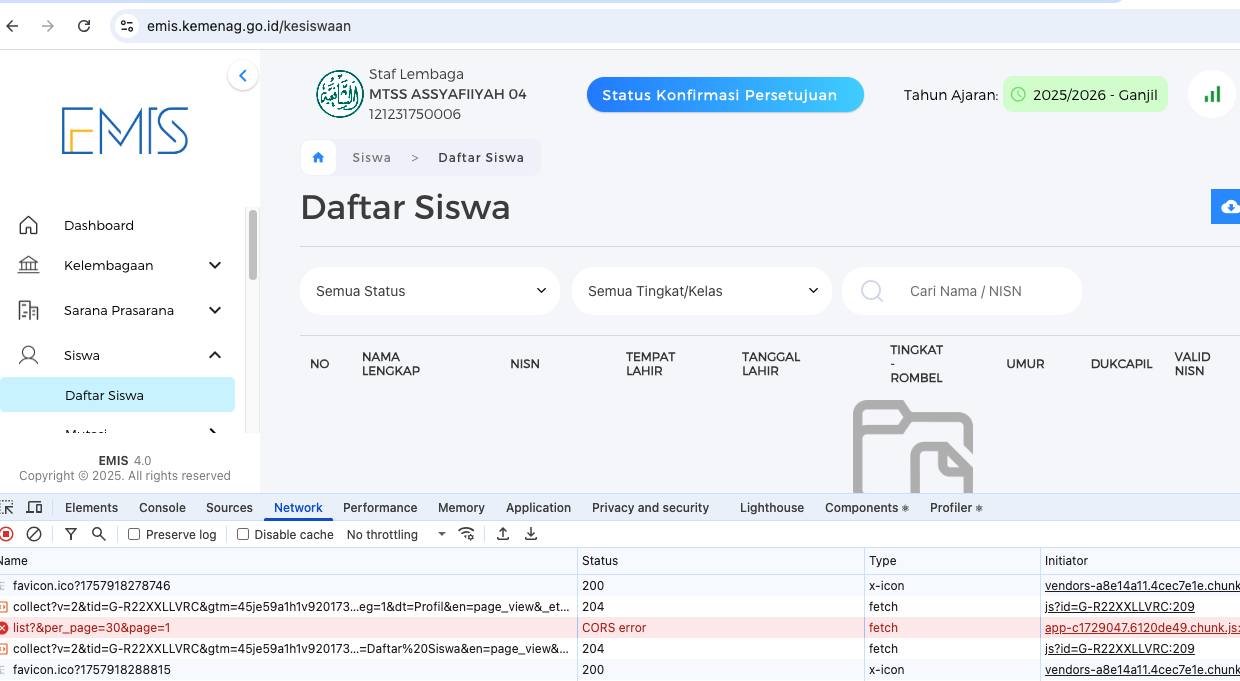Click the Cari Nama / NISN search field
Image resolution: width=1240 pixels, height=681 pixels.
[980, 291]
